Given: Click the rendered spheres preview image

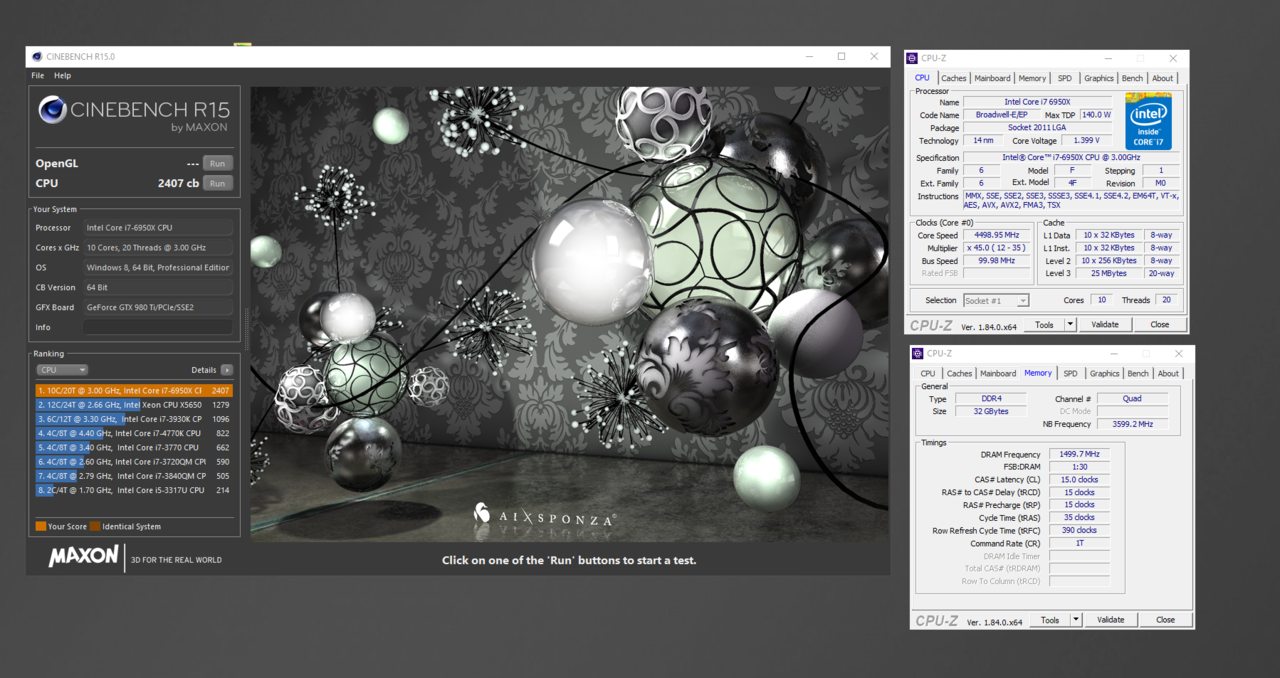Looking at the screenshot, I should click(569, 314).
